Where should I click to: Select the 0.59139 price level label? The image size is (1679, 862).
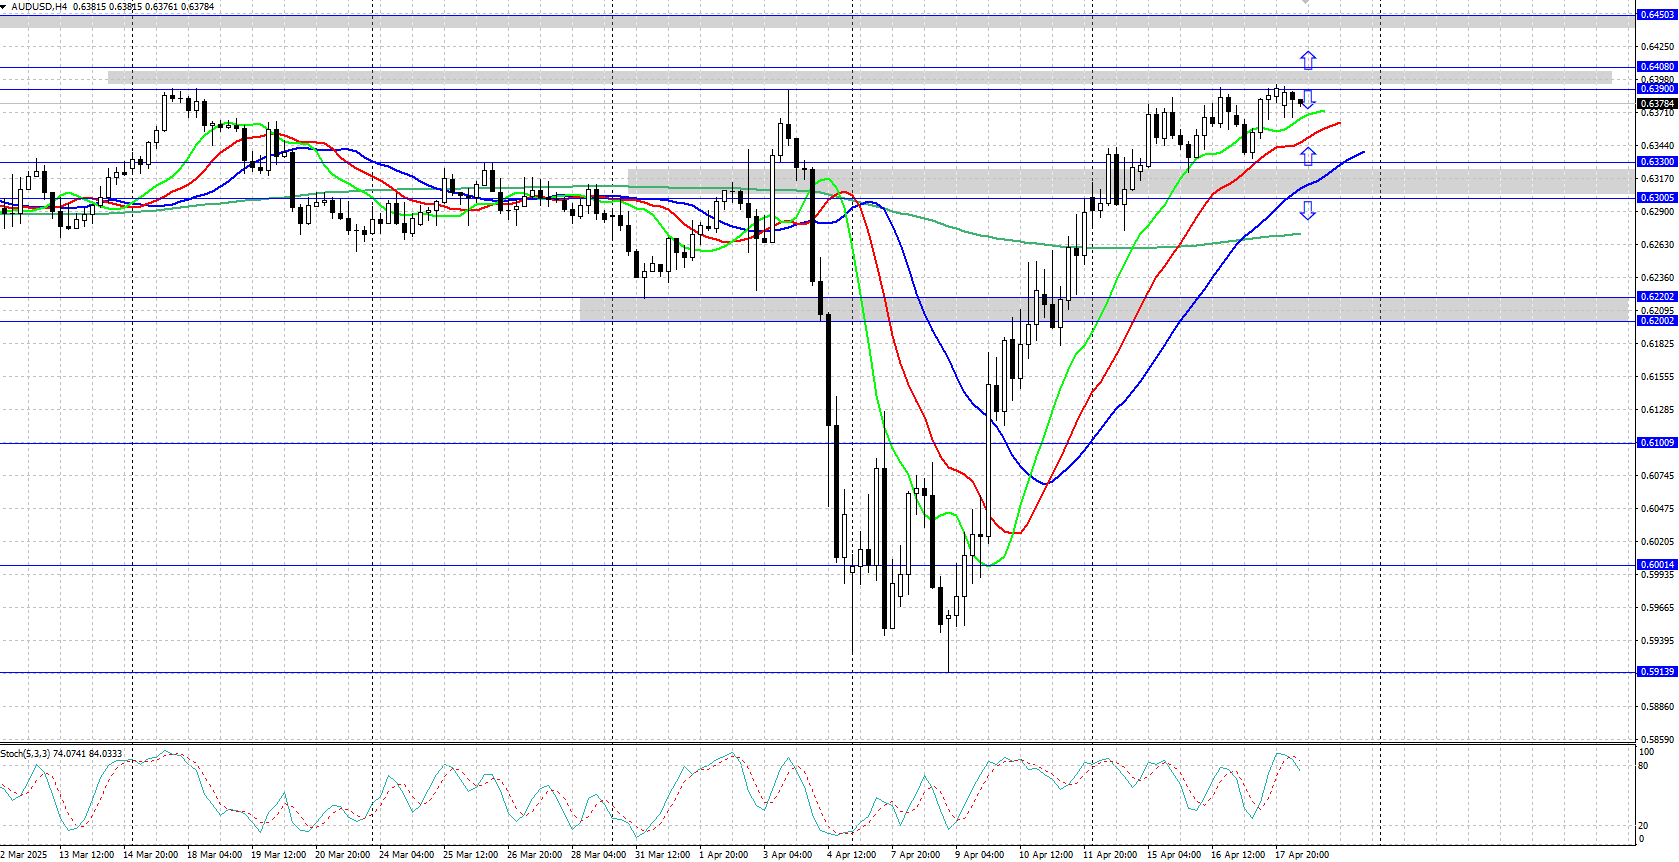tap(1656, 672)
